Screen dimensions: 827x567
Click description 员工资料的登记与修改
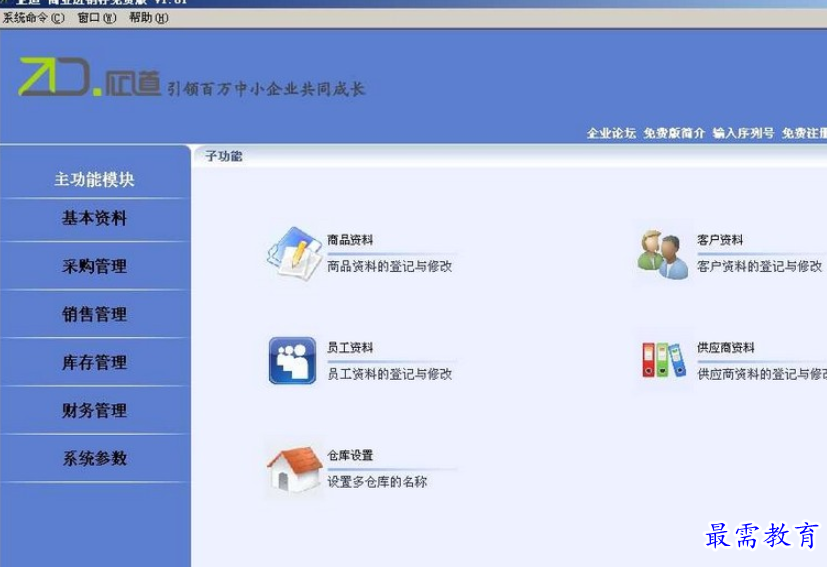coord(389,374)
